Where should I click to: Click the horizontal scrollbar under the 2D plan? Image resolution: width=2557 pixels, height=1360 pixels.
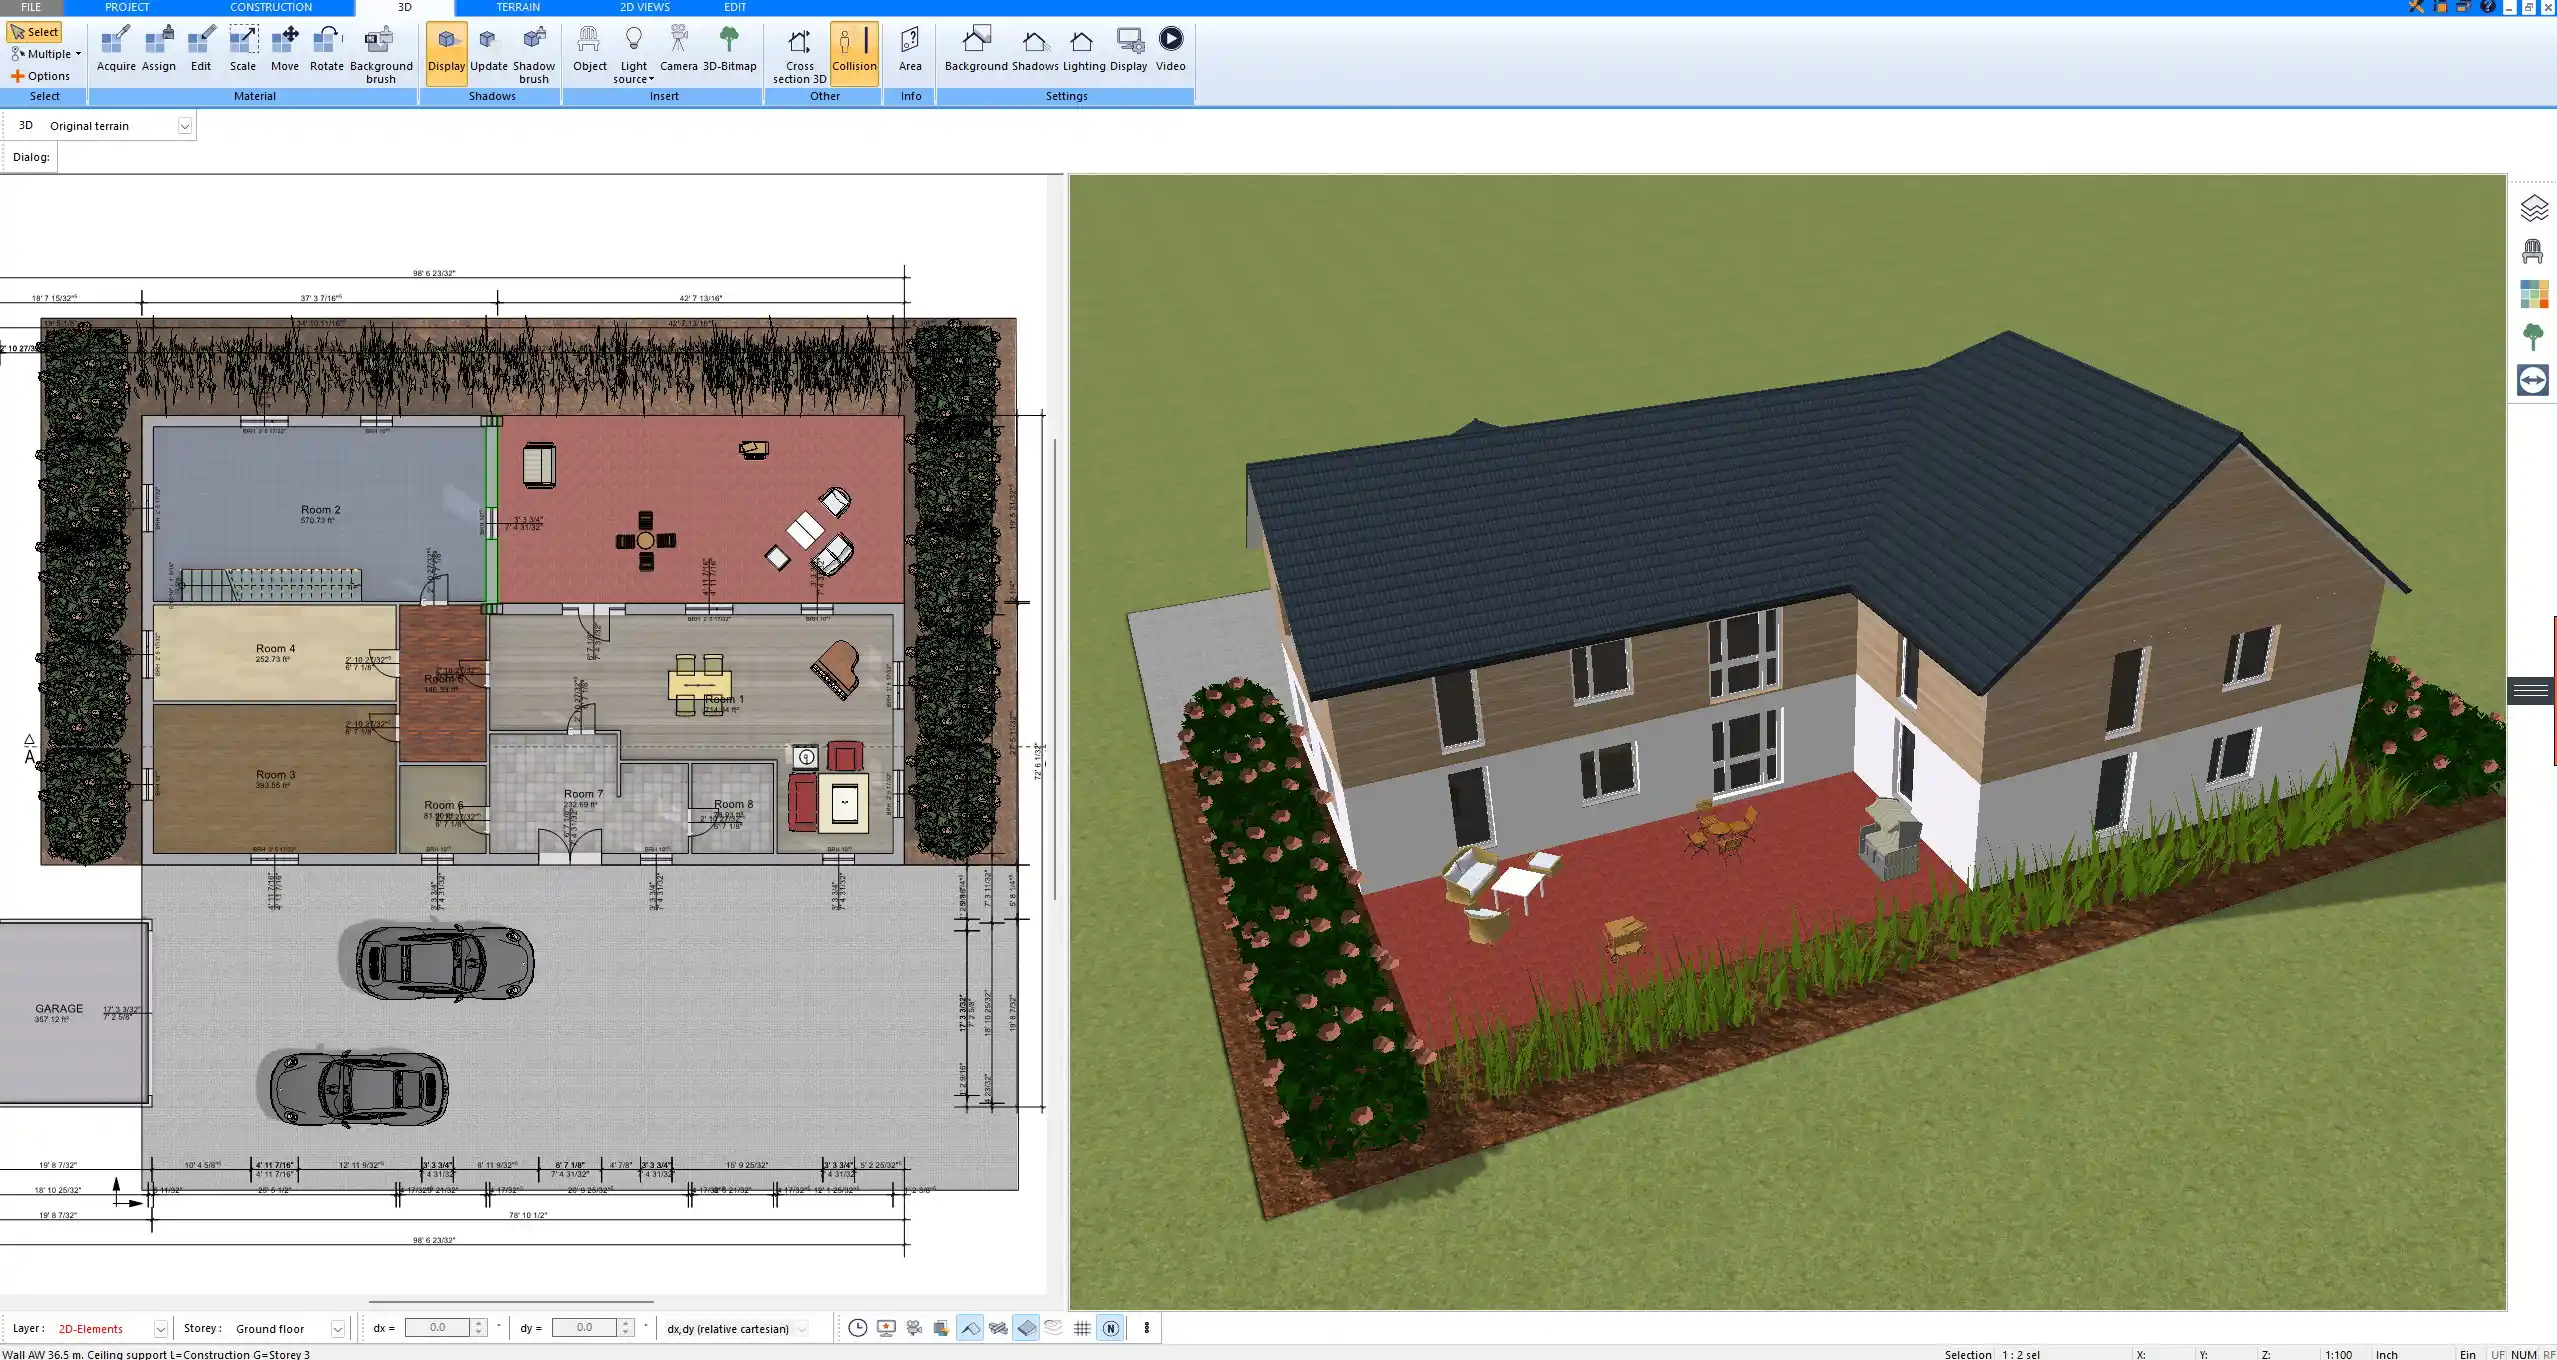click(511, 1302)
